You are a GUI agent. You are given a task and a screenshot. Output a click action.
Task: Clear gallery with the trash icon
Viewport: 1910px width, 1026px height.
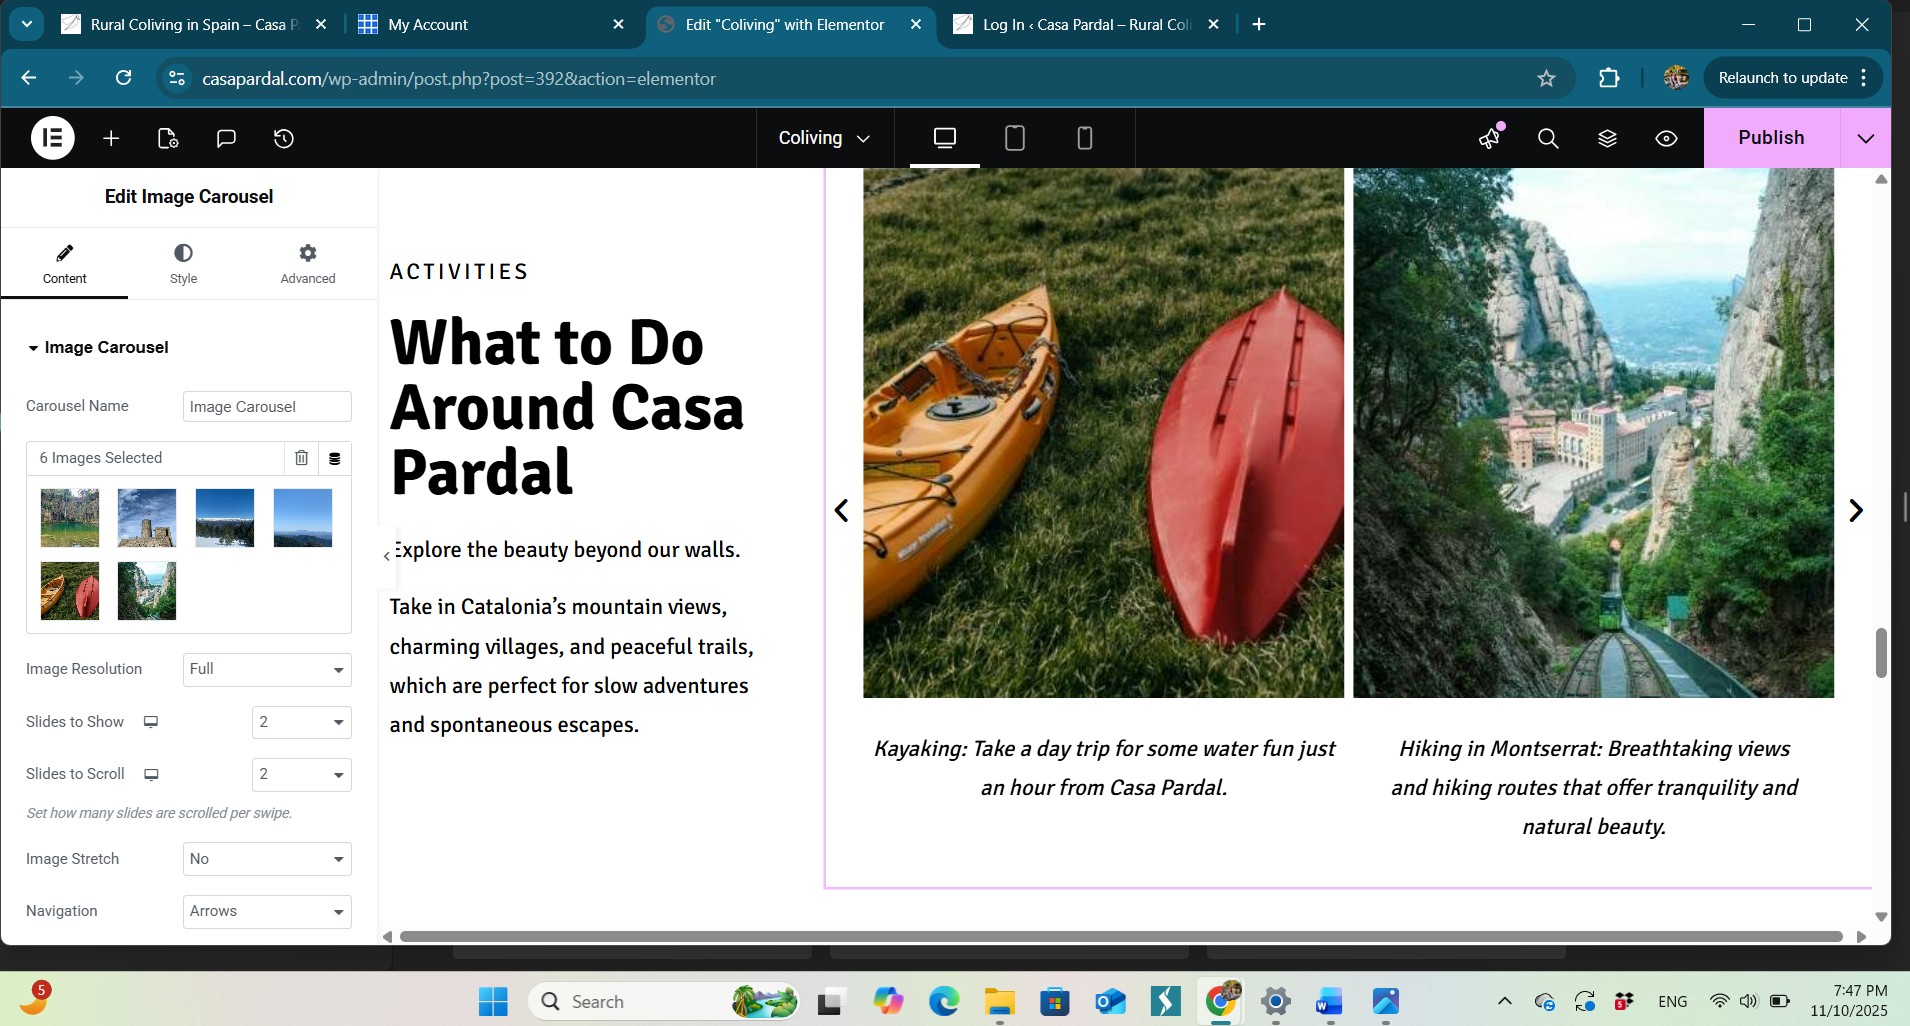pyautogui.click(x=301, y=458)
